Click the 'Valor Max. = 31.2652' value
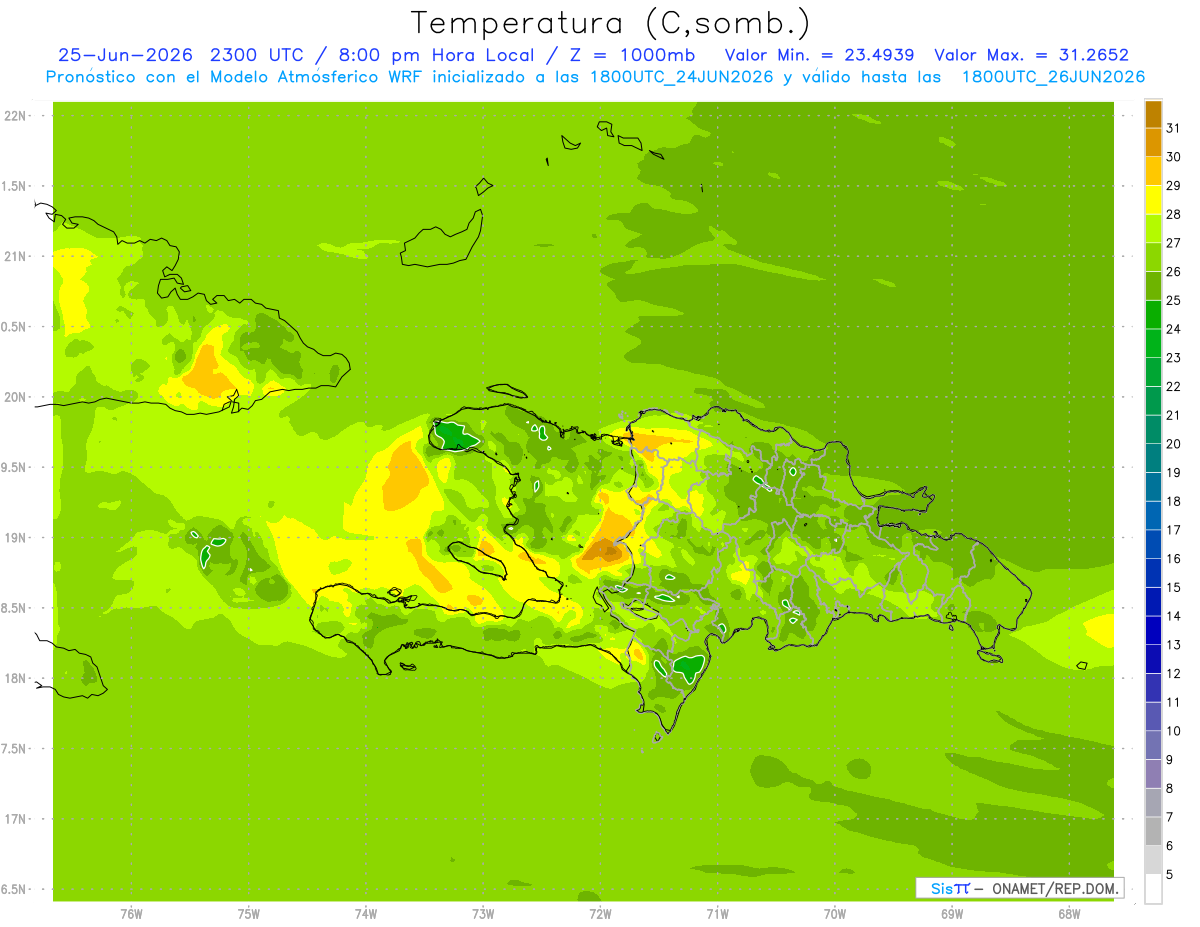Image resolution: width=1200 pixels, height=927 pixels. tap(1032, 55)
